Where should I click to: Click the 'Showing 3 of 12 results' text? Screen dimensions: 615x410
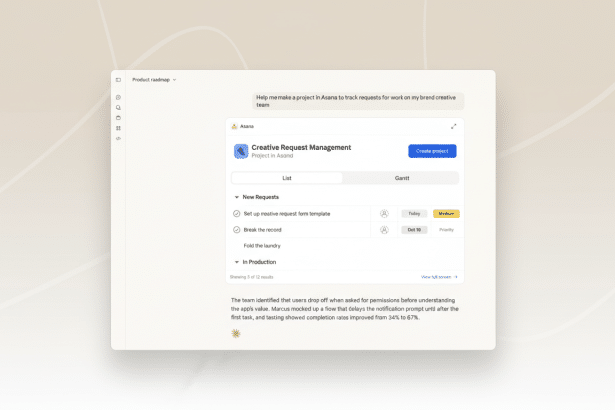pos(251,277)
